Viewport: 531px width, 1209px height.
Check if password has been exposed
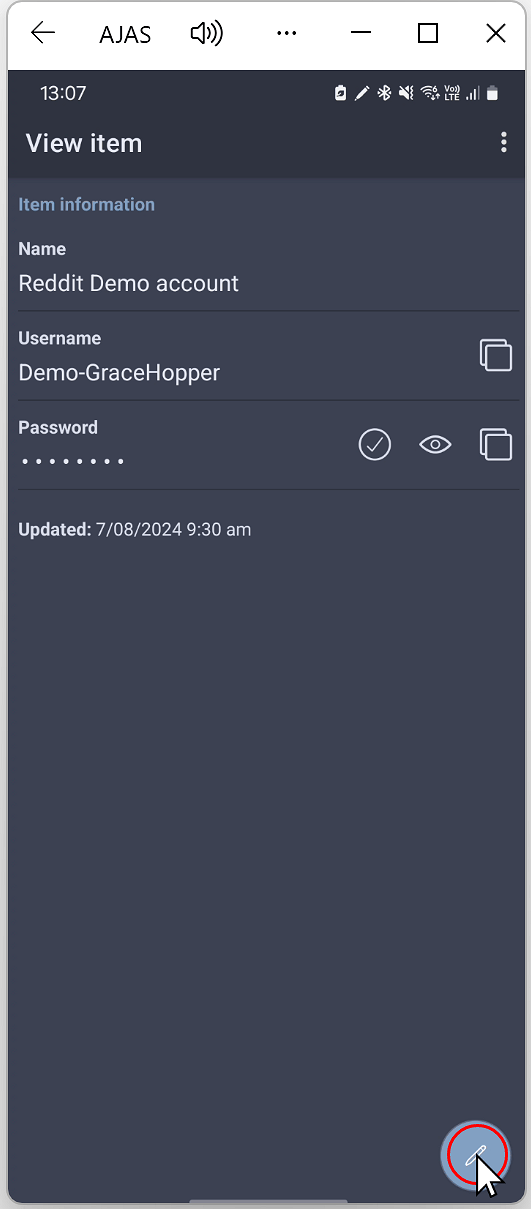(x=375, y=444)
